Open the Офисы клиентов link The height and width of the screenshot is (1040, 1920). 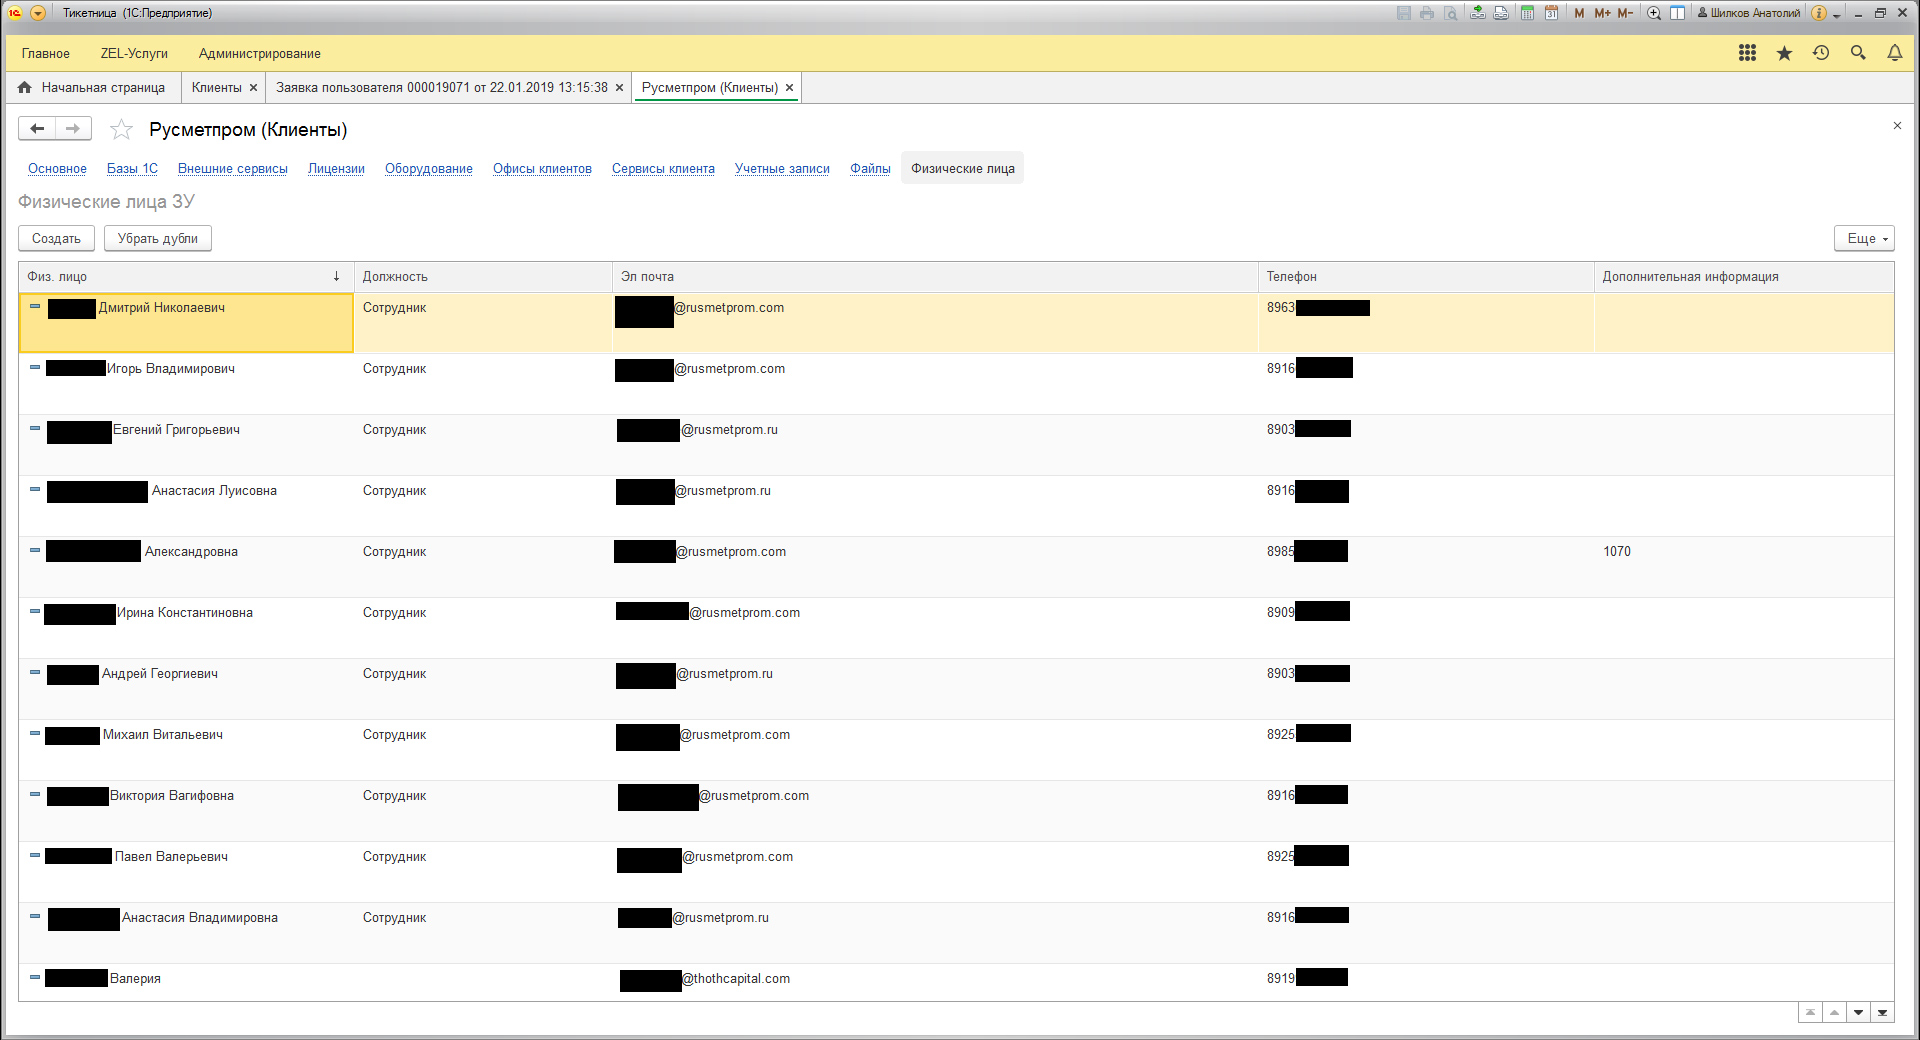(x=542, y=169)
